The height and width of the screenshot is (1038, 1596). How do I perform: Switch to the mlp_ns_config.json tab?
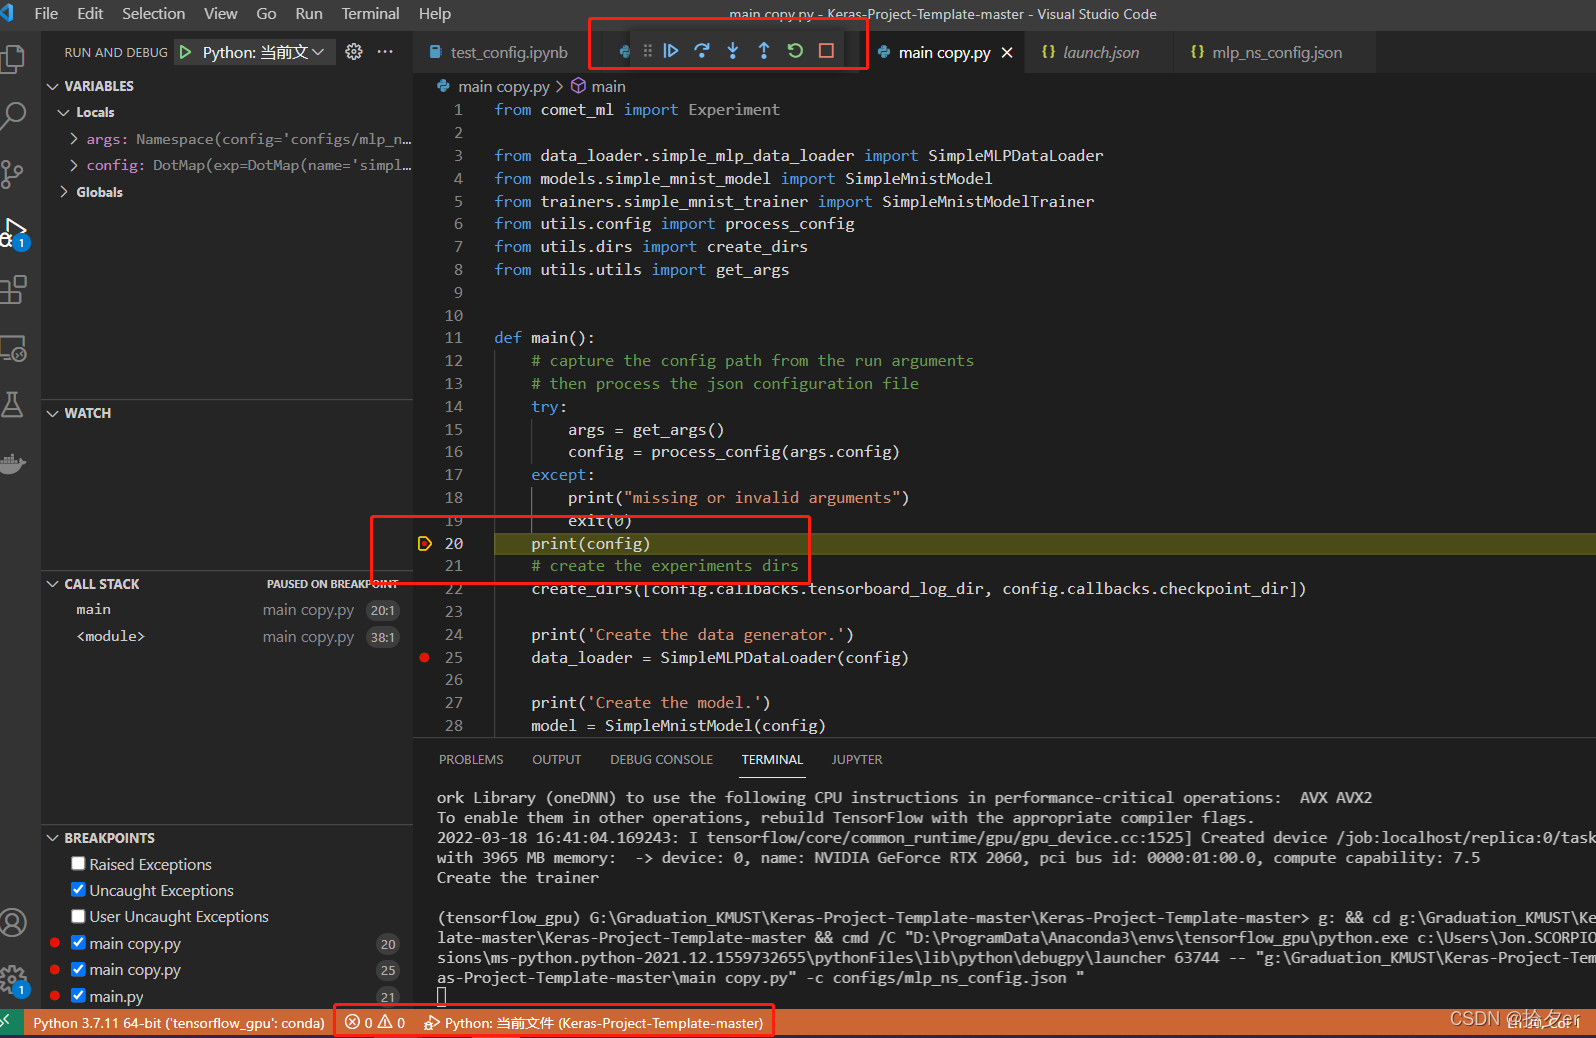[x=1276, y=53]
